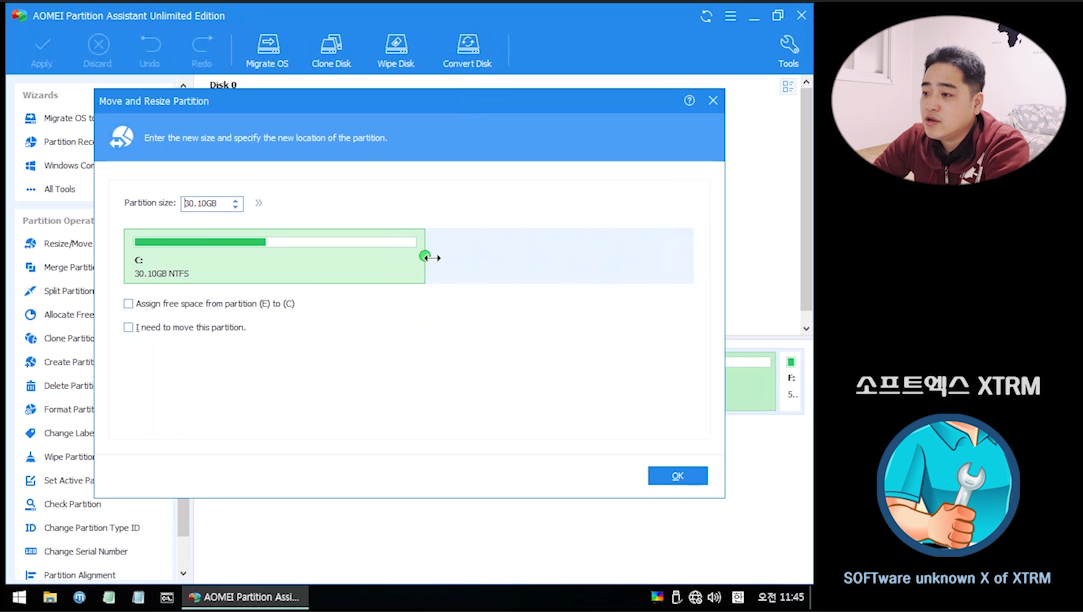Open File Explorer from the taskbar
Screen dimensions: 1083x612
click(50, 597)
